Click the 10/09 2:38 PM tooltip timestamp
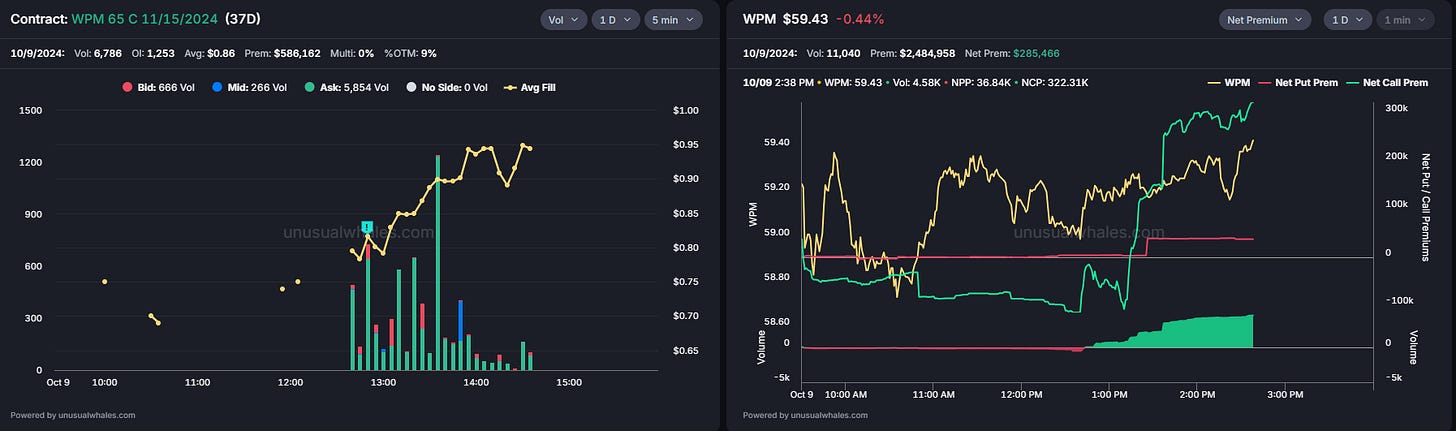Image resolution: width=1456 pixels, height=431 pixels. coord(778,82)
